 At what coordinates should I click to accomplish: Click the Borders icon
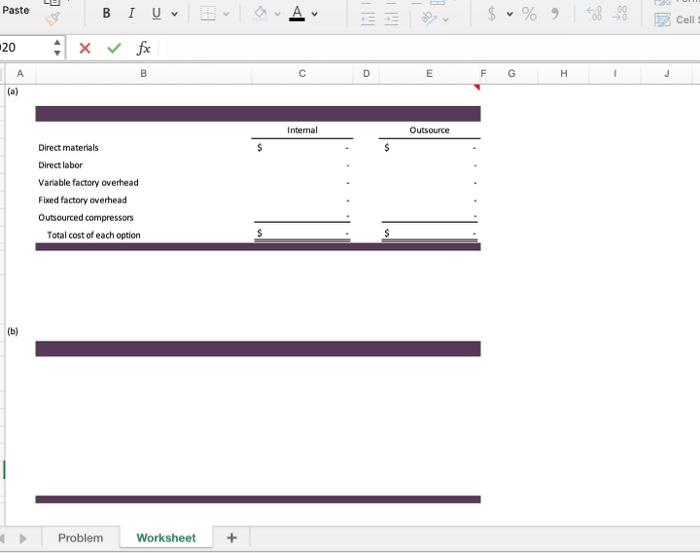point(208,14)
